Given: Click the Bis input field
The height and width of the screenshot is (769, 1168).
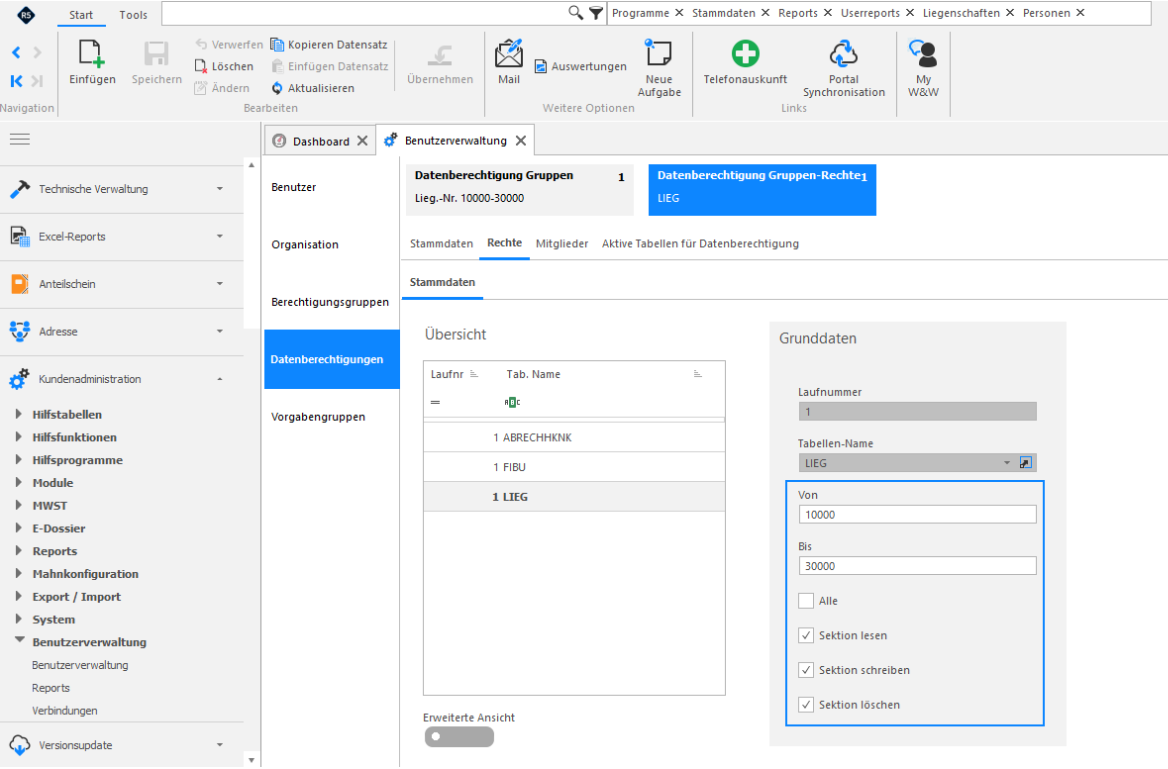Looking at the screenshot, I should tap(917, 566).
